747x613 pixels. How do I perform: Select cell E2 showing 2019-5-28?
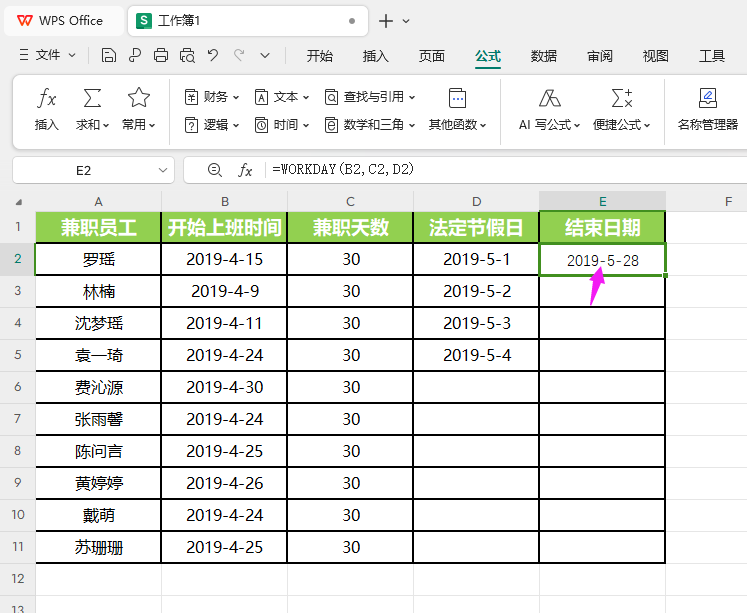pyautogui.click(x=602, y=260)
